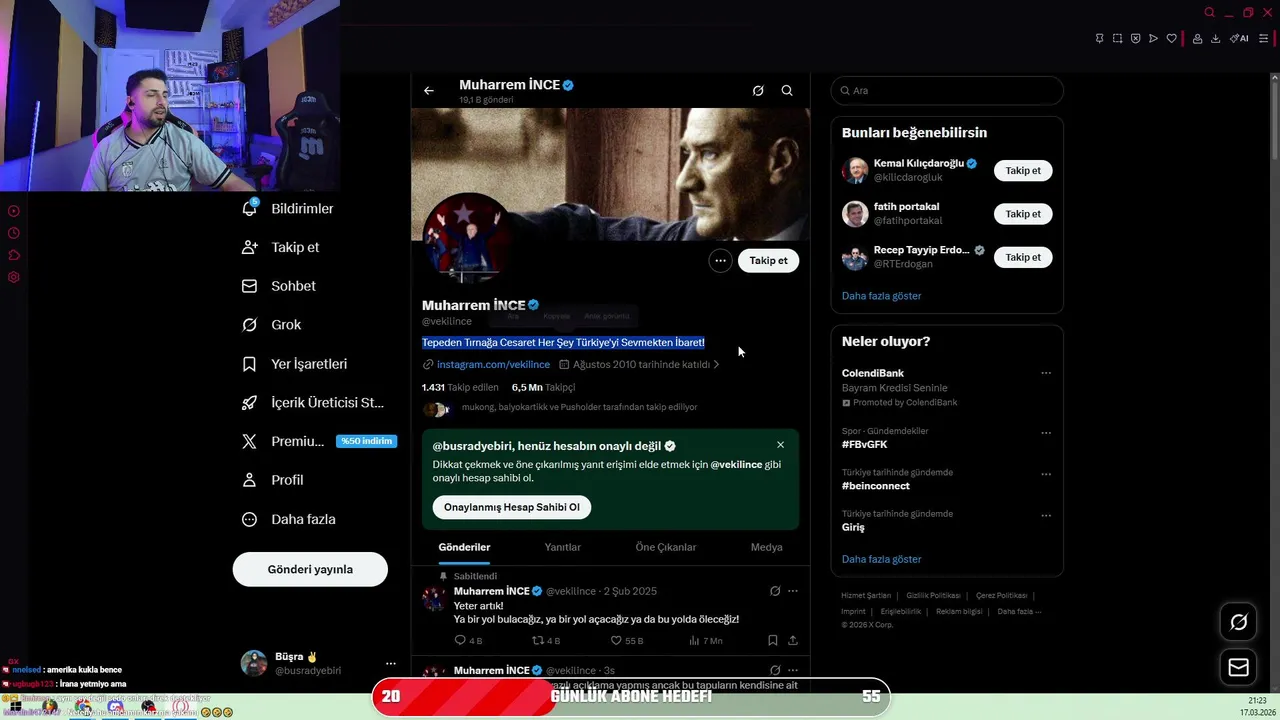This screenshot has height=720, width=1280.
Task: Open the browser profile person icon
Action: [x=1197, y=39]
